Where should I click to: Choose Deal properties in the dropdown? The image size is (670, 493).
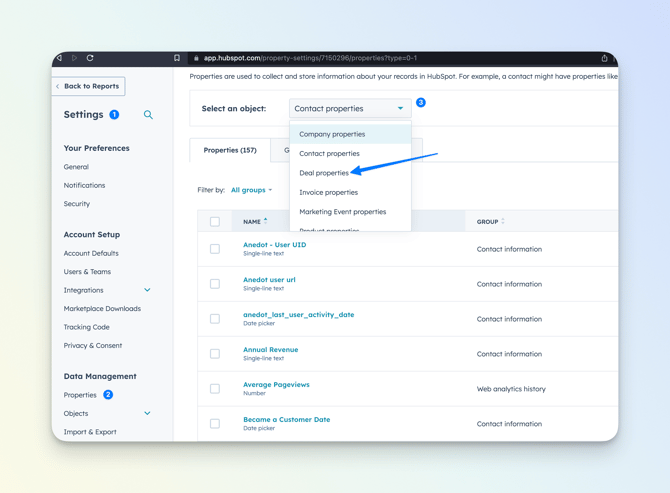350,173
